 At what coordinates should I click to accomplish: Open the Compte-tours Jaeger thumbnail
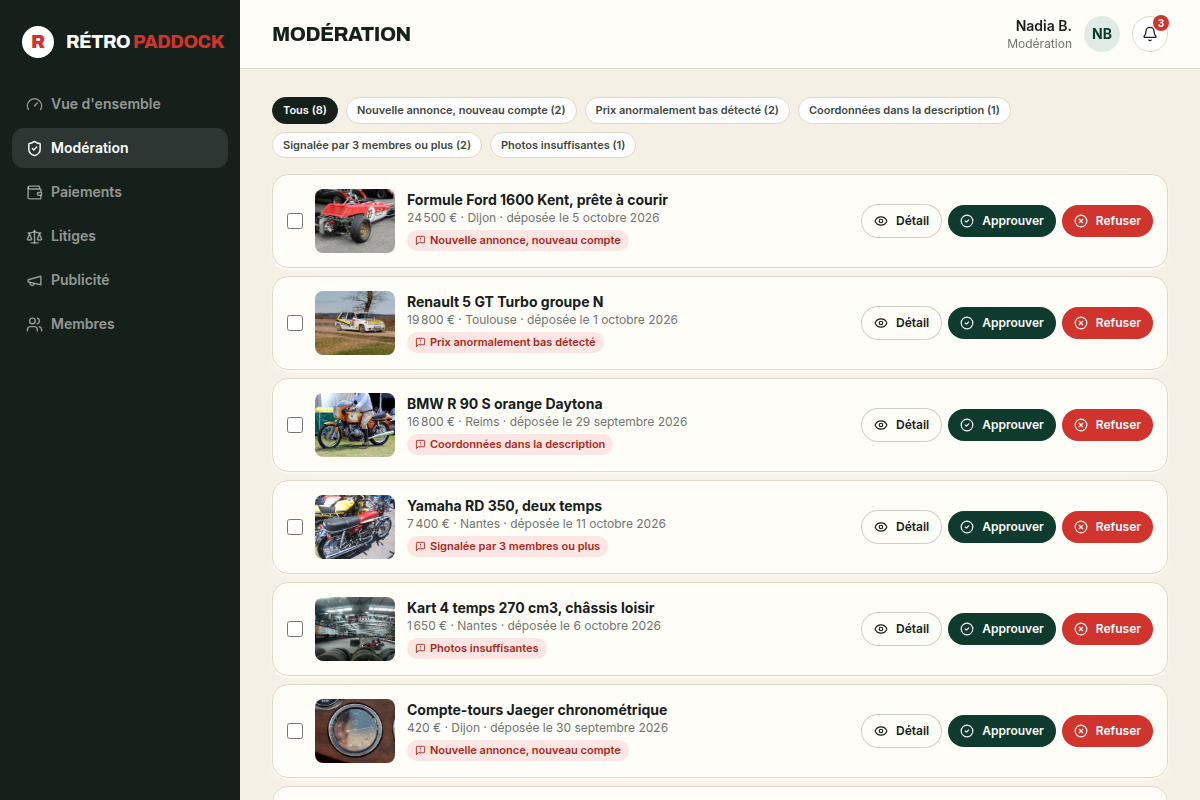pyautogui.click(x=355, y=731)
